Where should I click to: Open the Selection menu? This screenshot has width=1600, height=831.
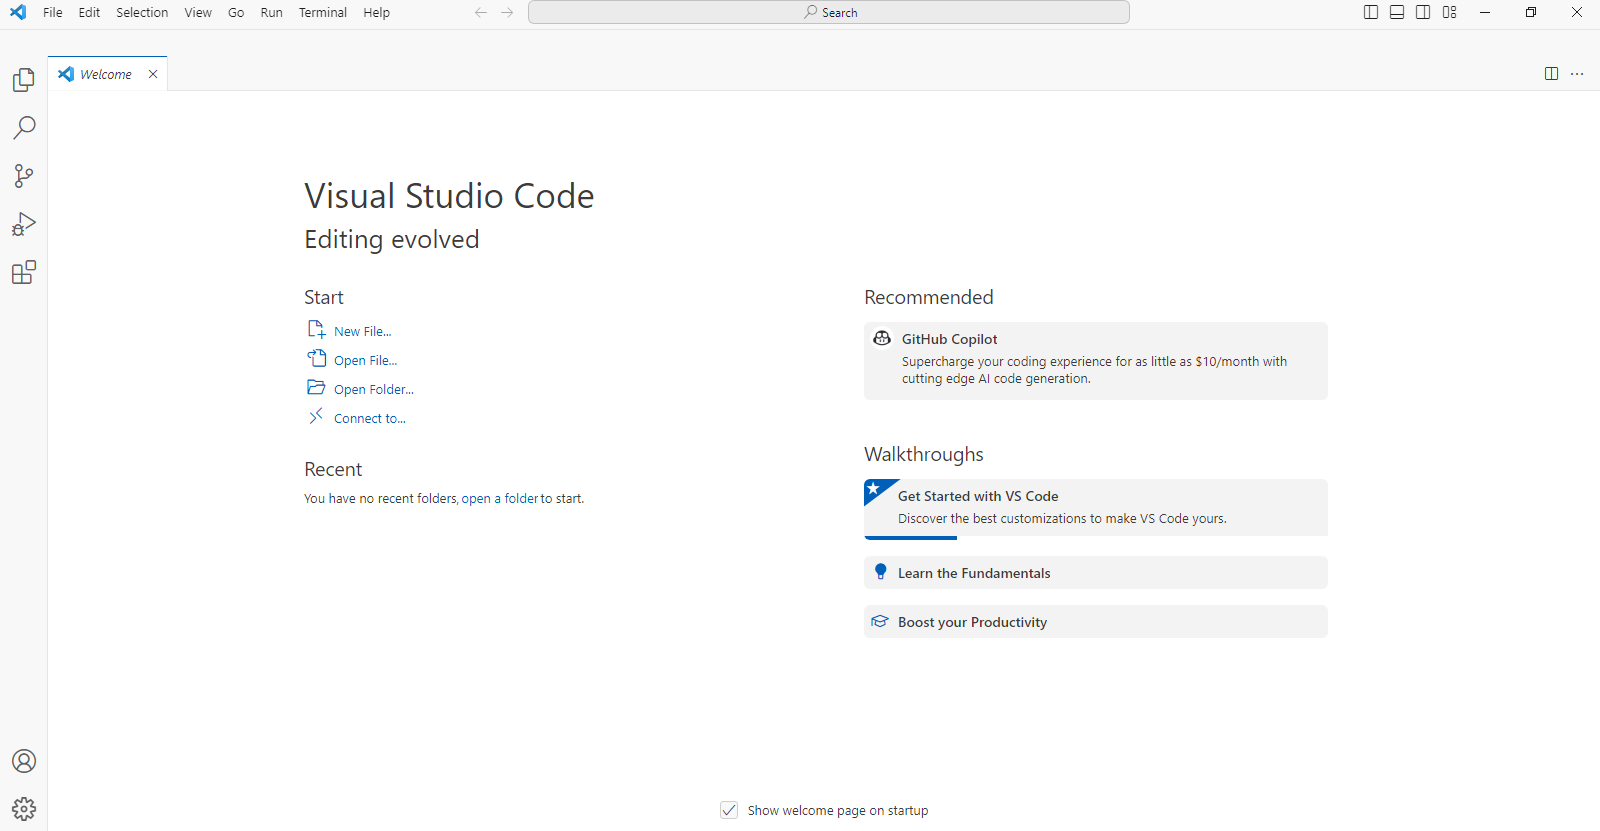pos(142,13)
